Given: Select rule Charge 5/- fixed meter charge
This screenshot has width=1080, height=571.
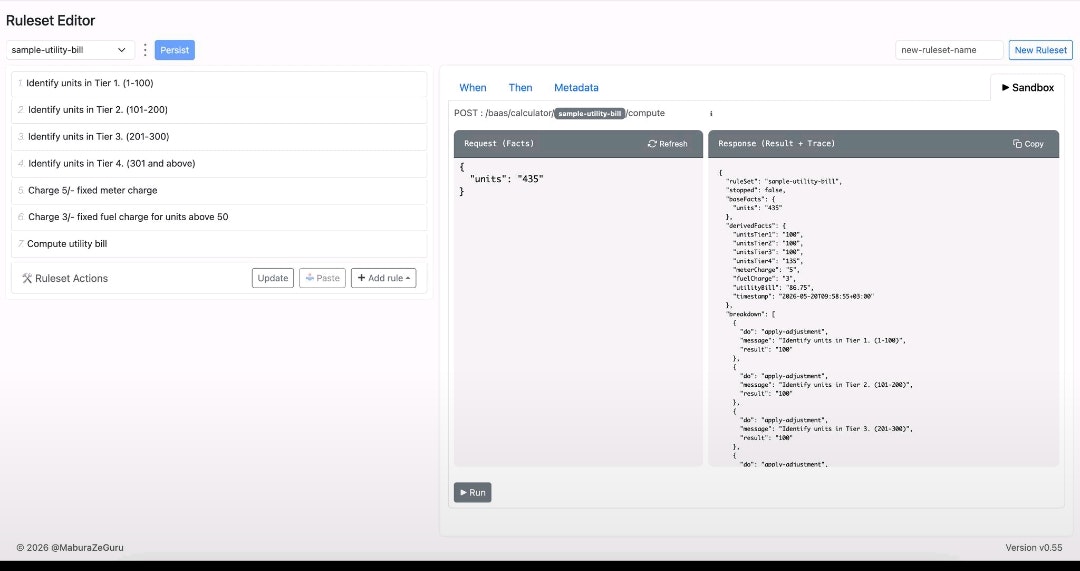Looking at the screenshot, I should pyautogui.click(x=219, y=190).
